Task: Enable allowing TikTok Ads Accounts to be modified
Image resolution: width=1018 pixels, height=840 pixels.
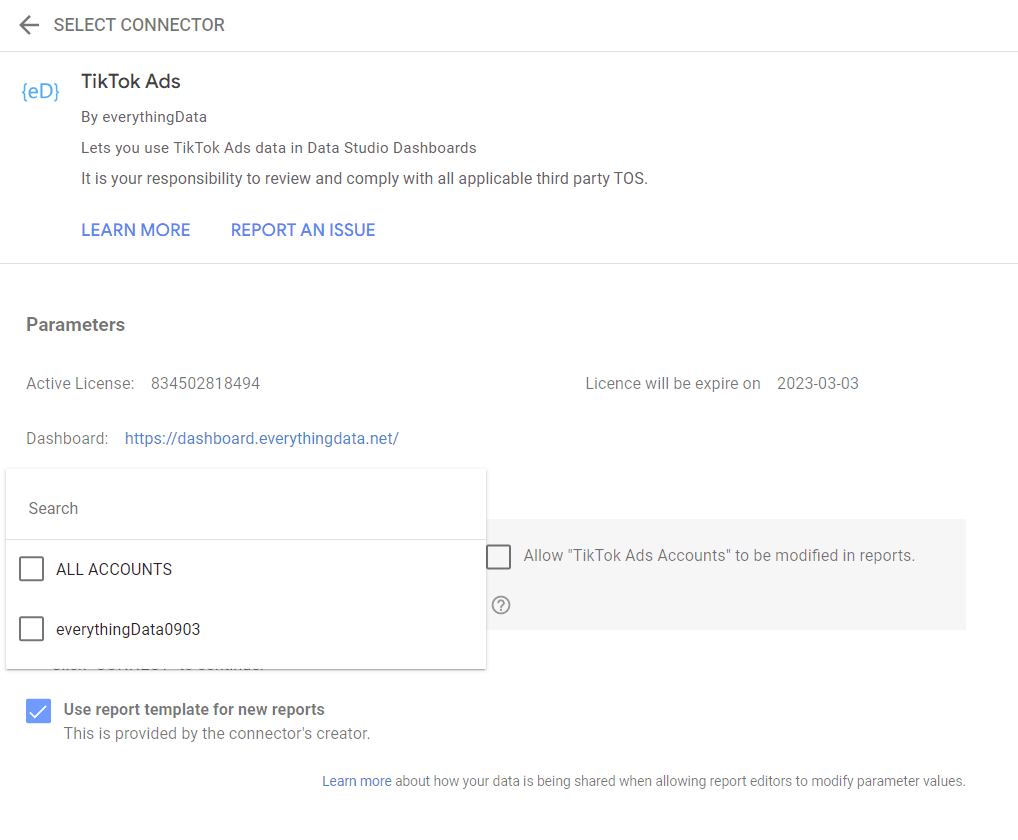Action: click(x=499, y=556)
